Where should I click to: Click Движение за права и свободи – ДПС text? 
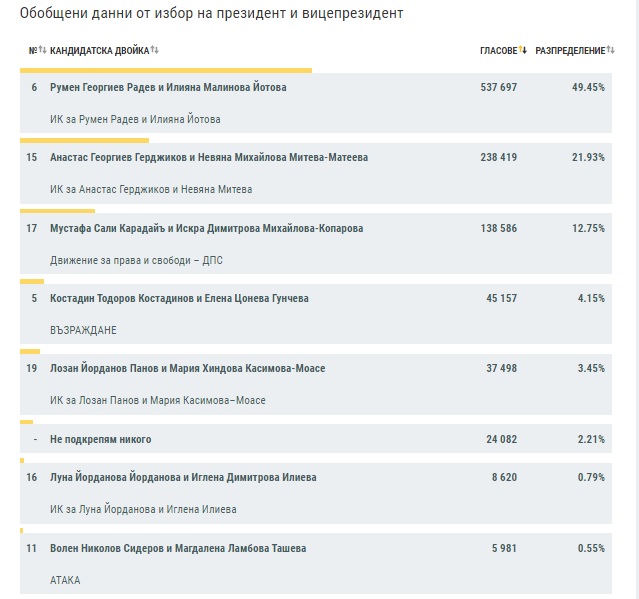136,260
